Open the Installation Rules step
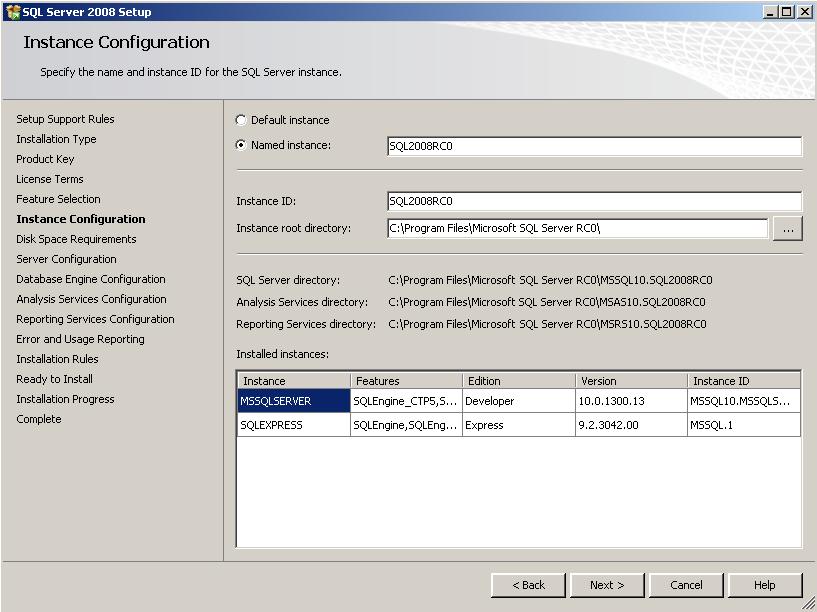Viewport: 817px width, 612px height. (57, 359)
